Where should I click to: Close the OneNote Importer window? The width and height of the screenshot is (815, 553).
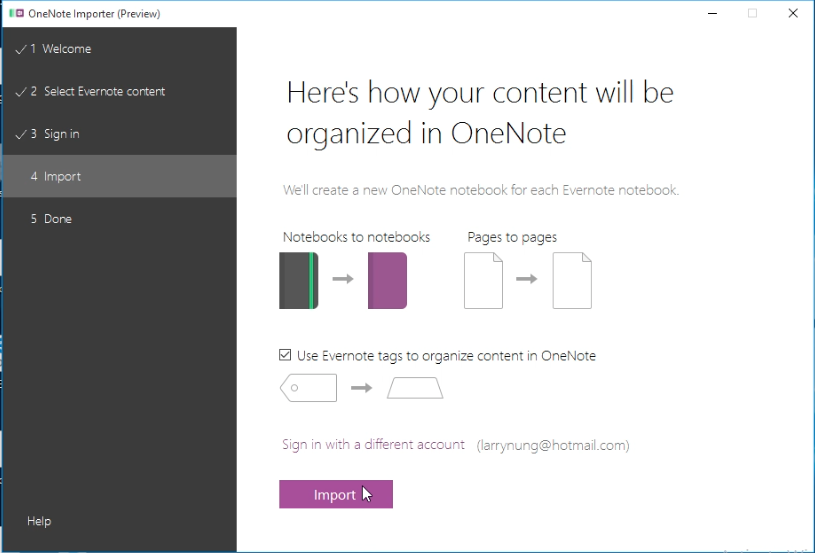[x=793, y=14]
